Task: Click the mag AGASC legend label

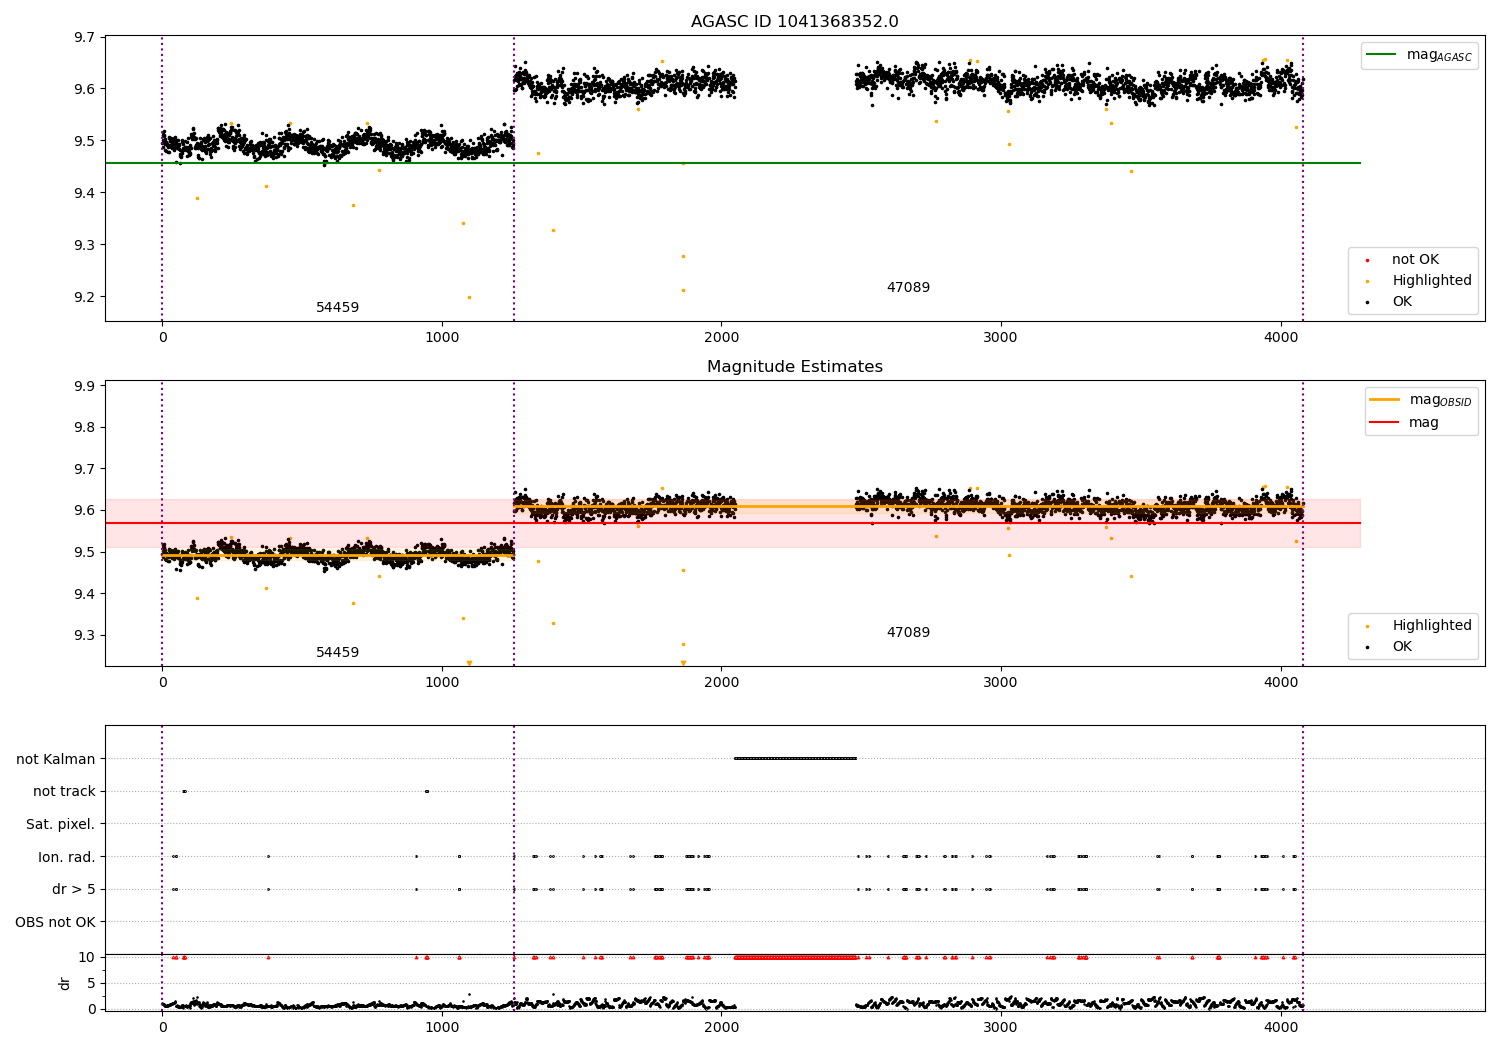Action: [1439, 55]
